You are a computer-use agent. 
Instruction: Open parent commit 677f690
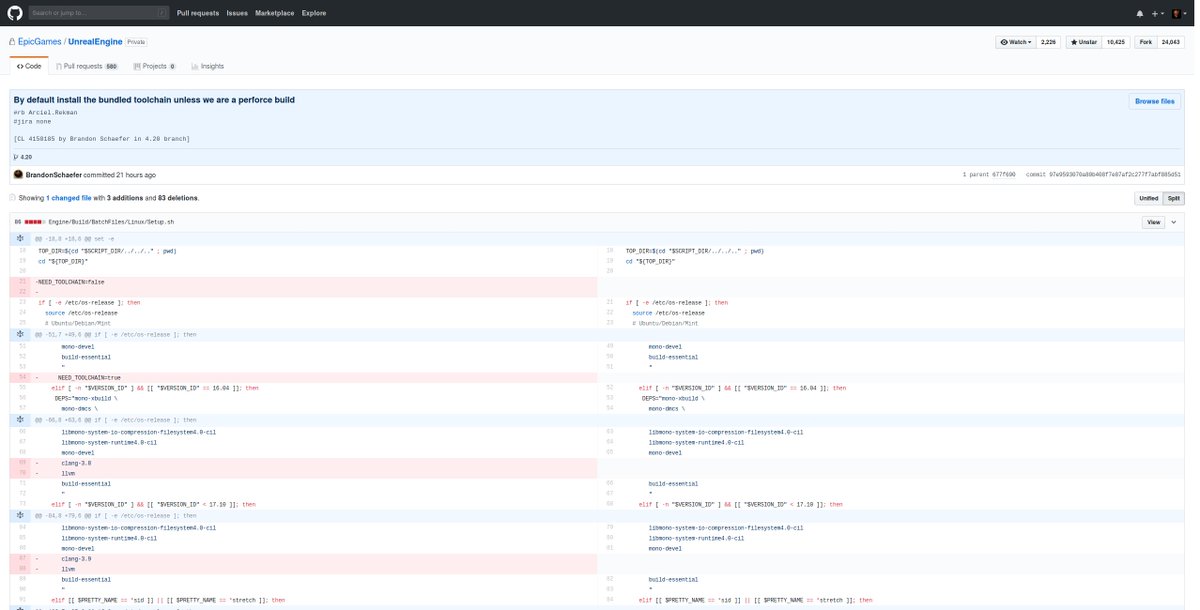tap(1003, 175)
